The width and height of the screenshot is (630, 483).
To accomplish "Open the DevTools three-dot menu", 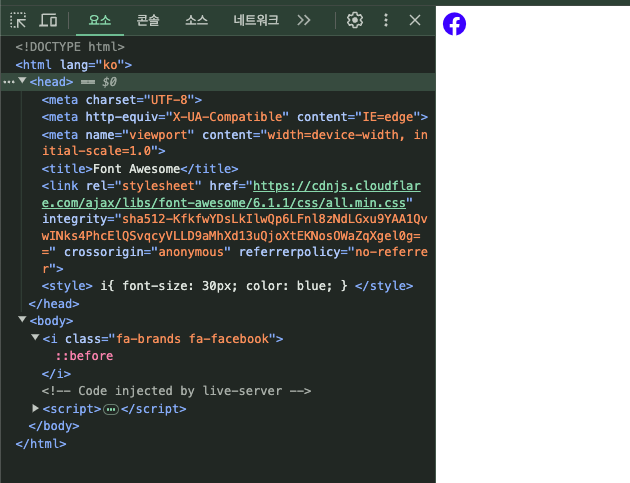I will 386,20.
